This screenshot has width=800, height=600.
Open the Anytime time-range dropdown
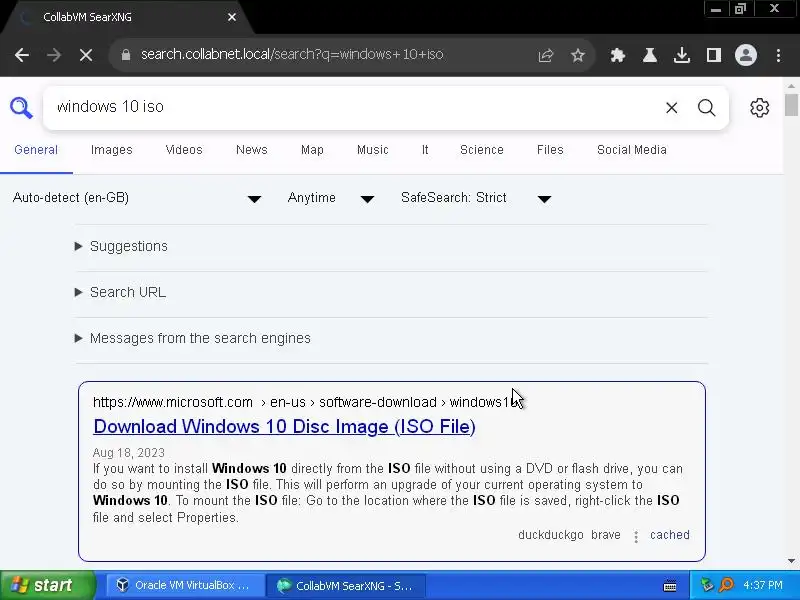331,198
